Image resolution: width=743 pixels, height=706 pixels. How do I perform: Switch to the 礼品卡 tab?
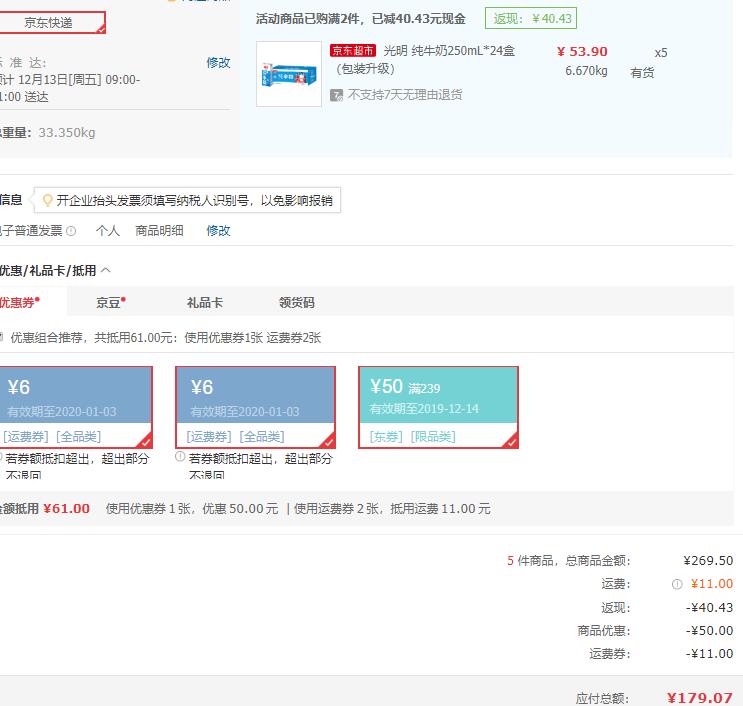pyautogui.click(x=205, y=302)
